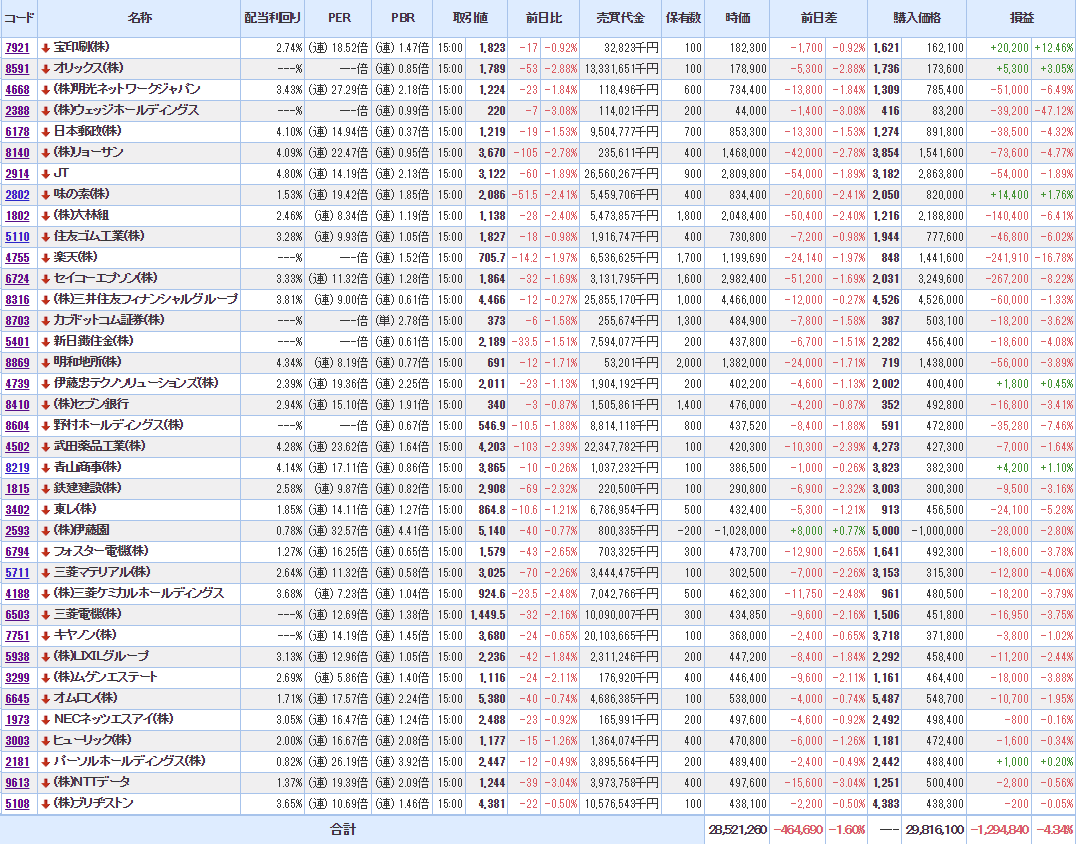Click the down arrow beside 東レ(株)
The width and height of the screenshot is (1076, 844).
(46, 509)
